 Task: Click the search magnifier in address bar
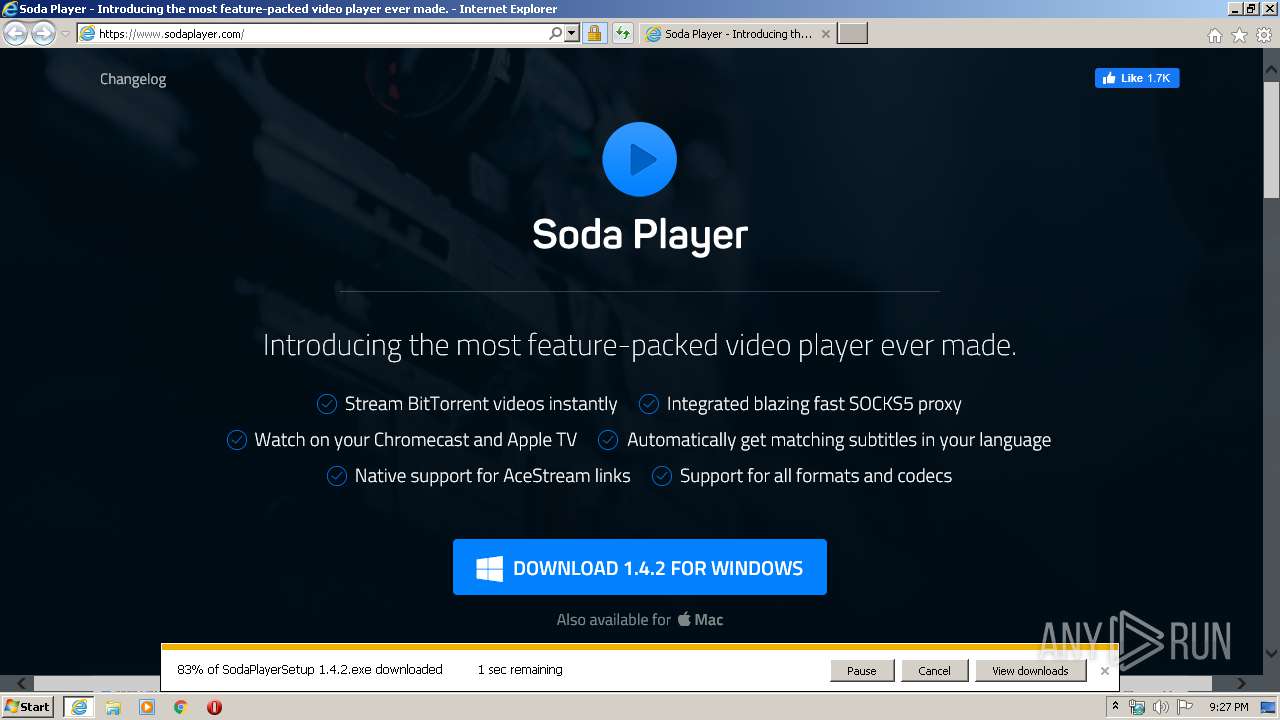pyautogui.click(x=556, y=33)
